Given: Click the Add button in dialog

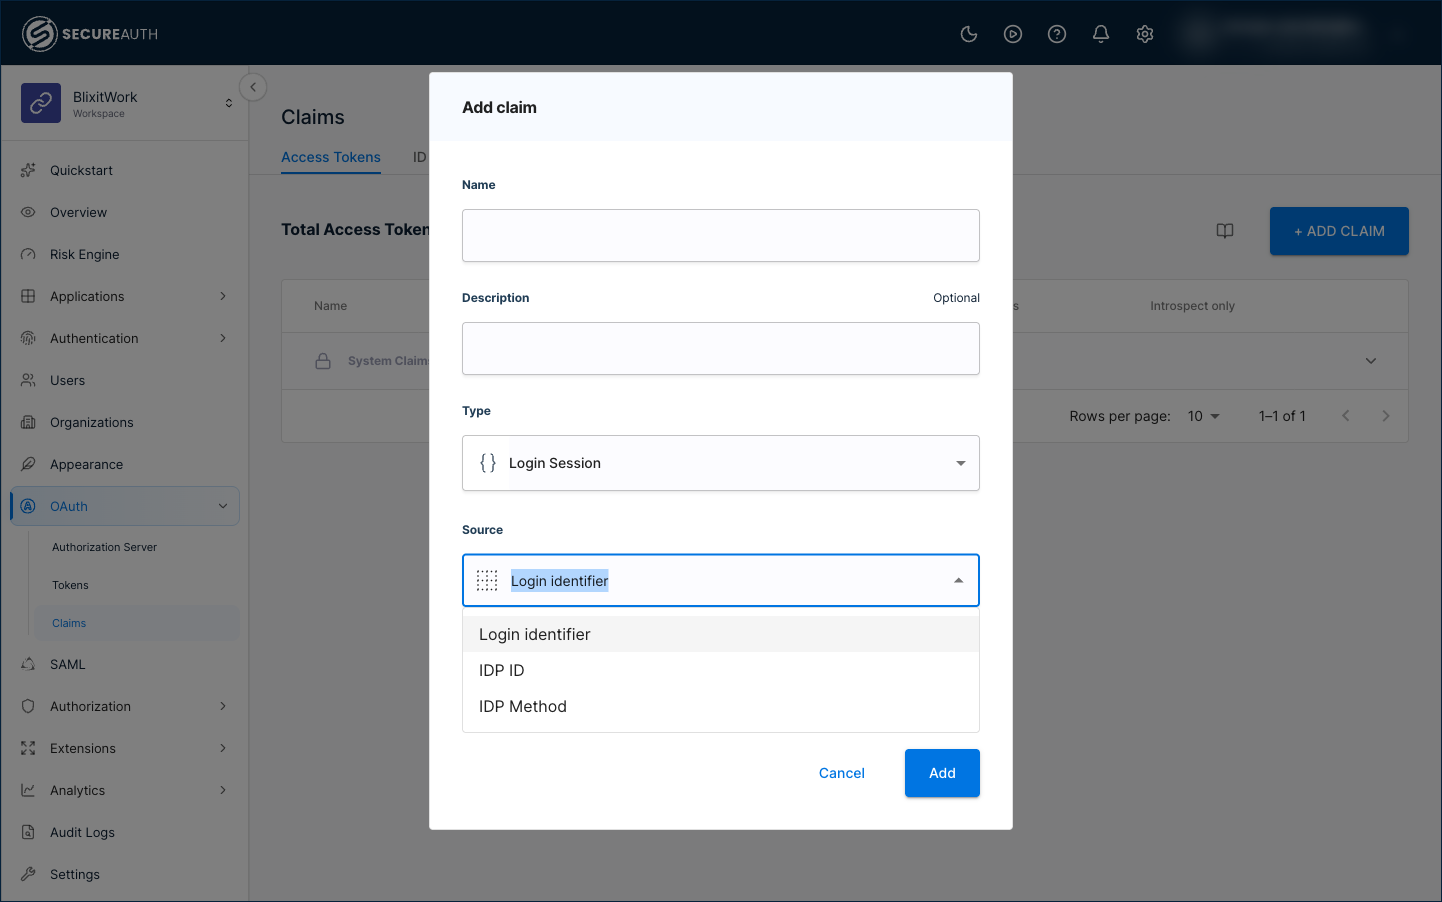Looking at the screenshot, I should tap(942, 773).
